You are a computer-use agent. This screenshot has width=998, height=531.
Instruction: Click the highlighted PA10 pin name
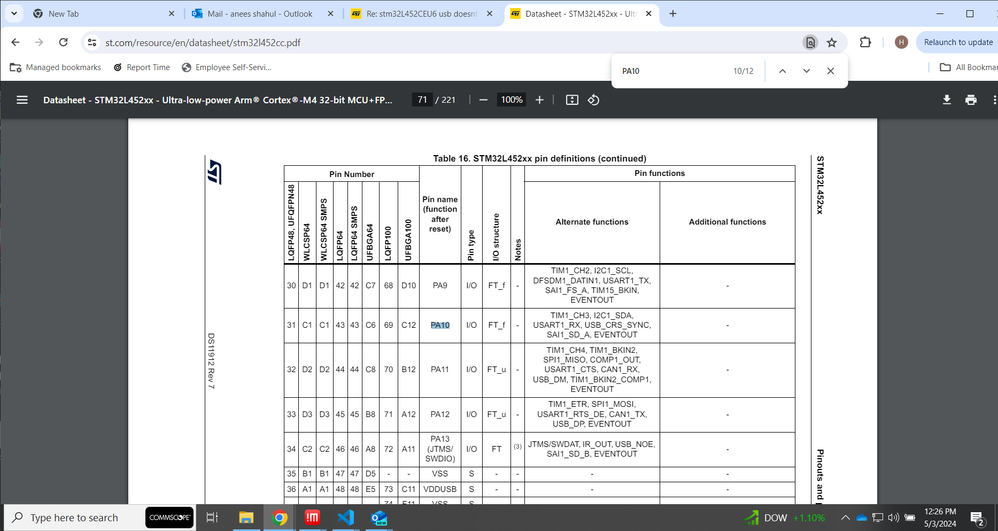coord(440,325)
